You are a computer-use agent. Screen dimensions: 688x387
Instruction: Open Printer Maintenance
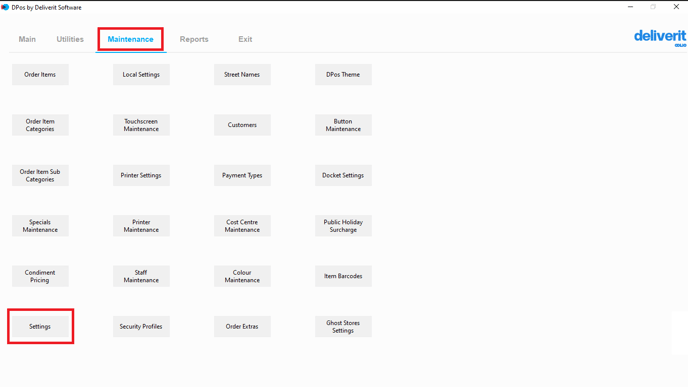[141, 226]
